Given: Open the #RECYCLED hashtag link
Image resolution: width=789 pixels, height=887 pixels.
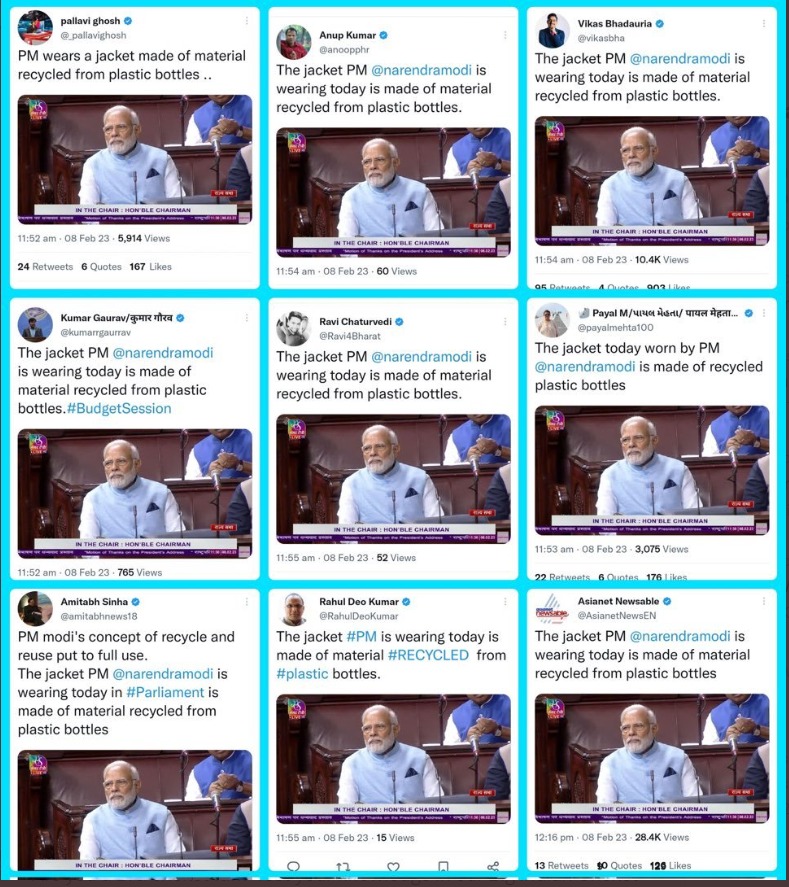Looking at the screenshot, I should (428, 655).
